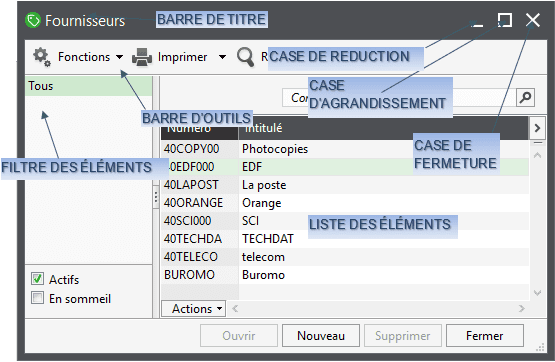Image resolution: width=555 pixels, height=362 pixels.
Task: Select the 40COPY00 row number
Action: (x=191, y=149)
